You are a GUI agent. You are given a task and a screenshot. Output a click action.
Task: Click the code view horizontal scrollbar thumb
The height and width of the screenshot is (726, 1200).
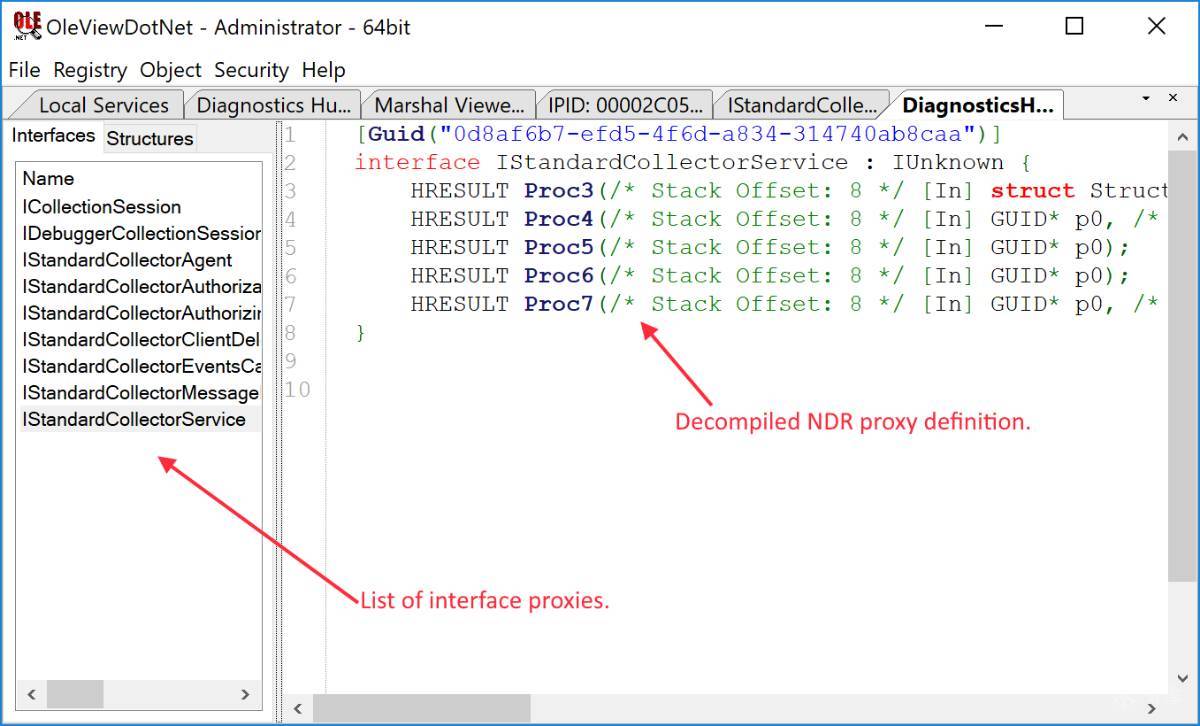(x=421, y=708)
